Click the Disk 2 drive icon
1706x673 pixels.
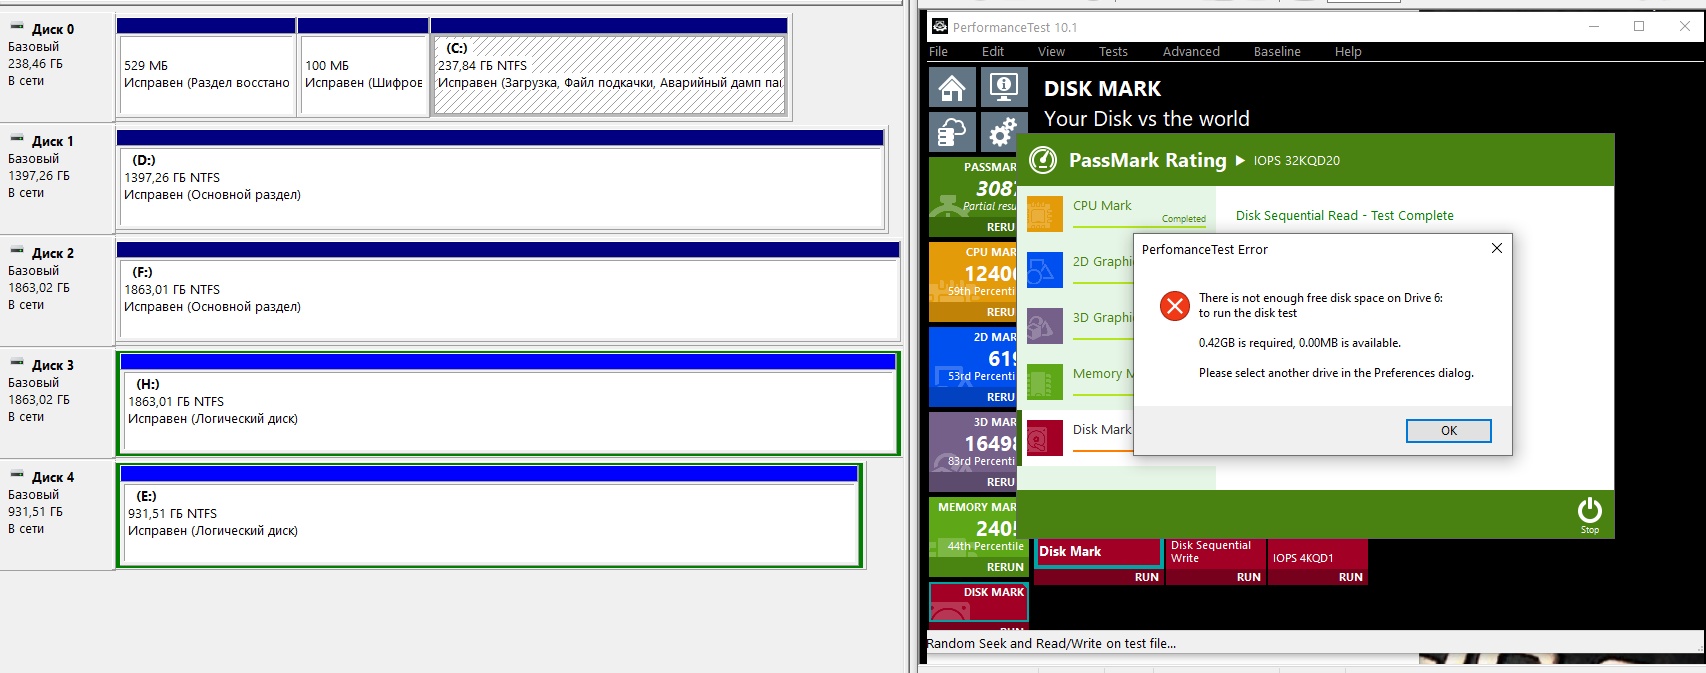17,251
